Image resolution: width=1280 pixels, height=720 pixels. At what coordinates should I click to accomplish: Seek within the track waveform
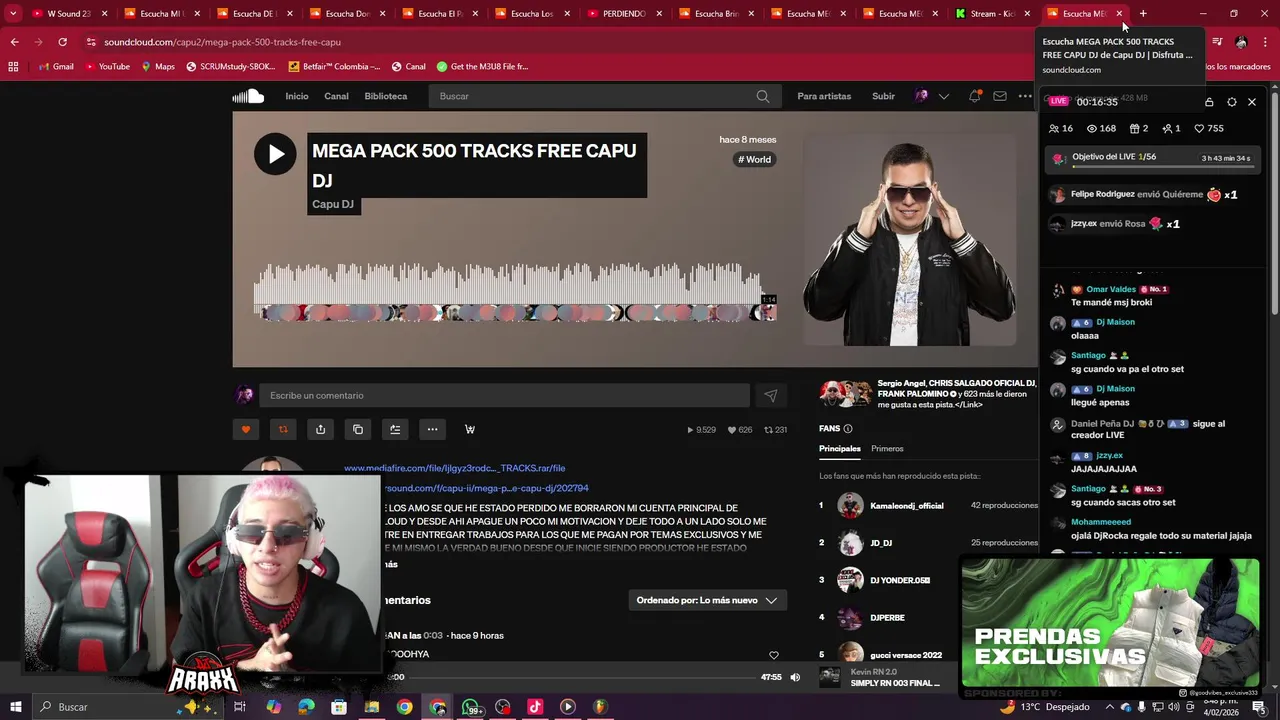coord(515,292)
